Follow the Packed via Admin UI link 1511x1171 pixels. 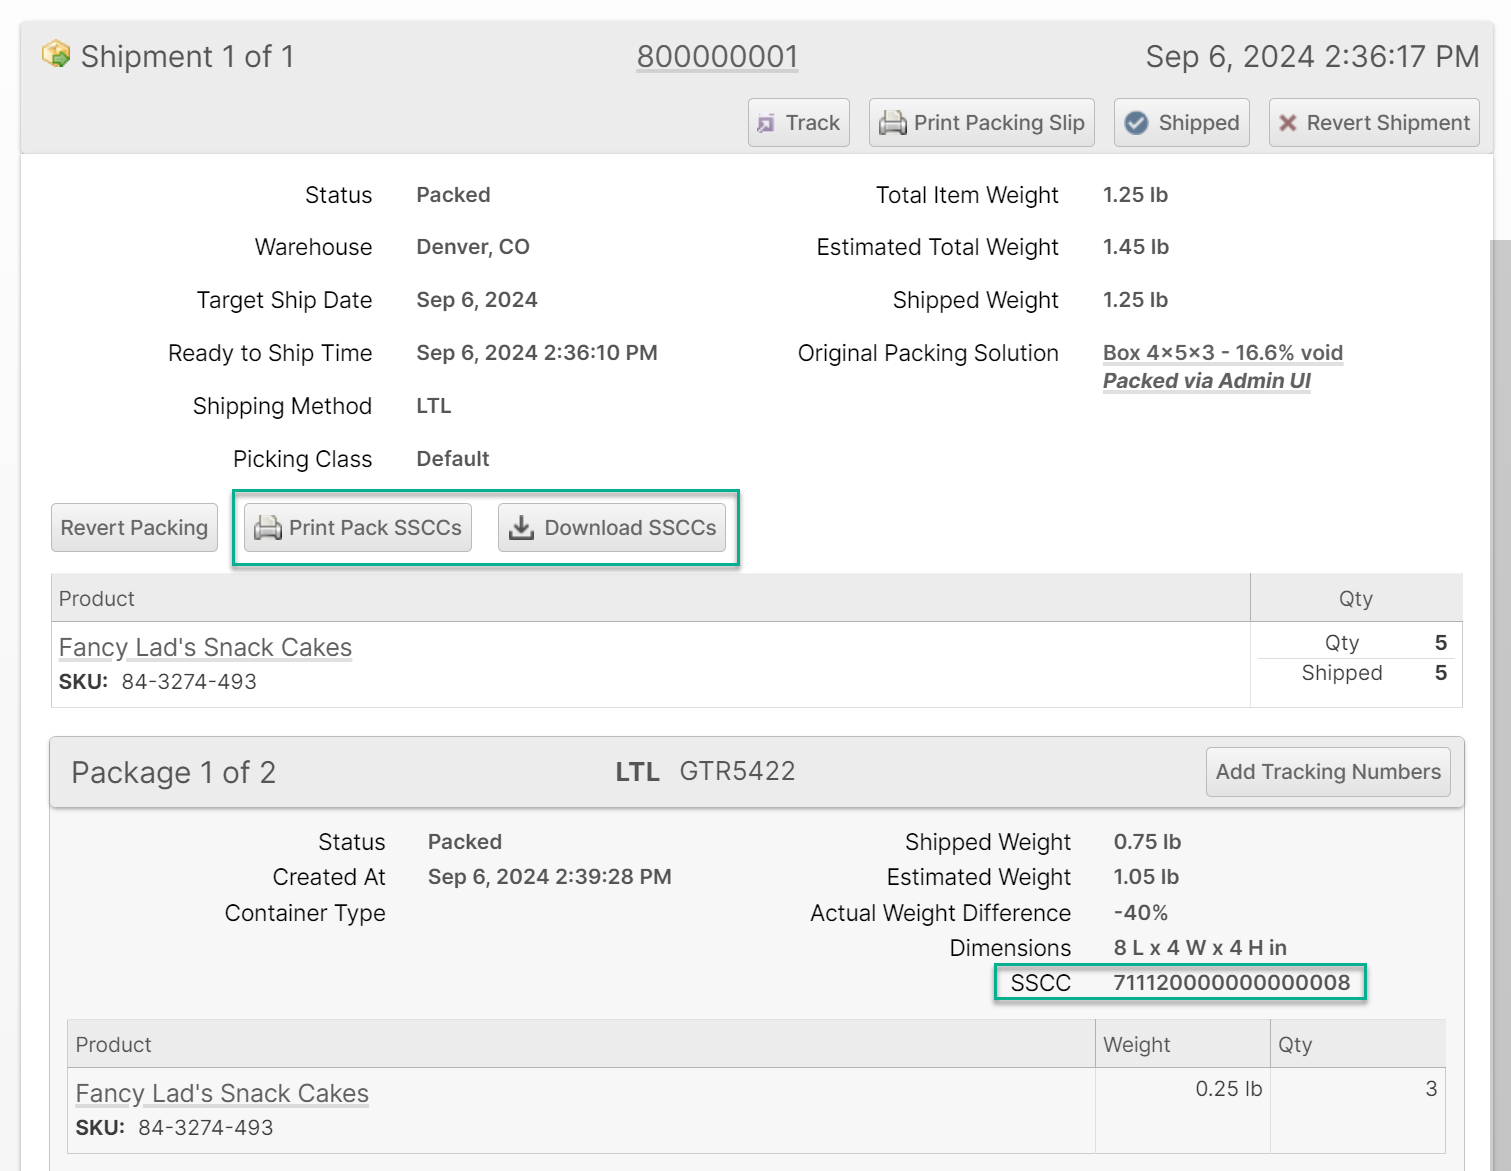click(x=1206, y=381)
